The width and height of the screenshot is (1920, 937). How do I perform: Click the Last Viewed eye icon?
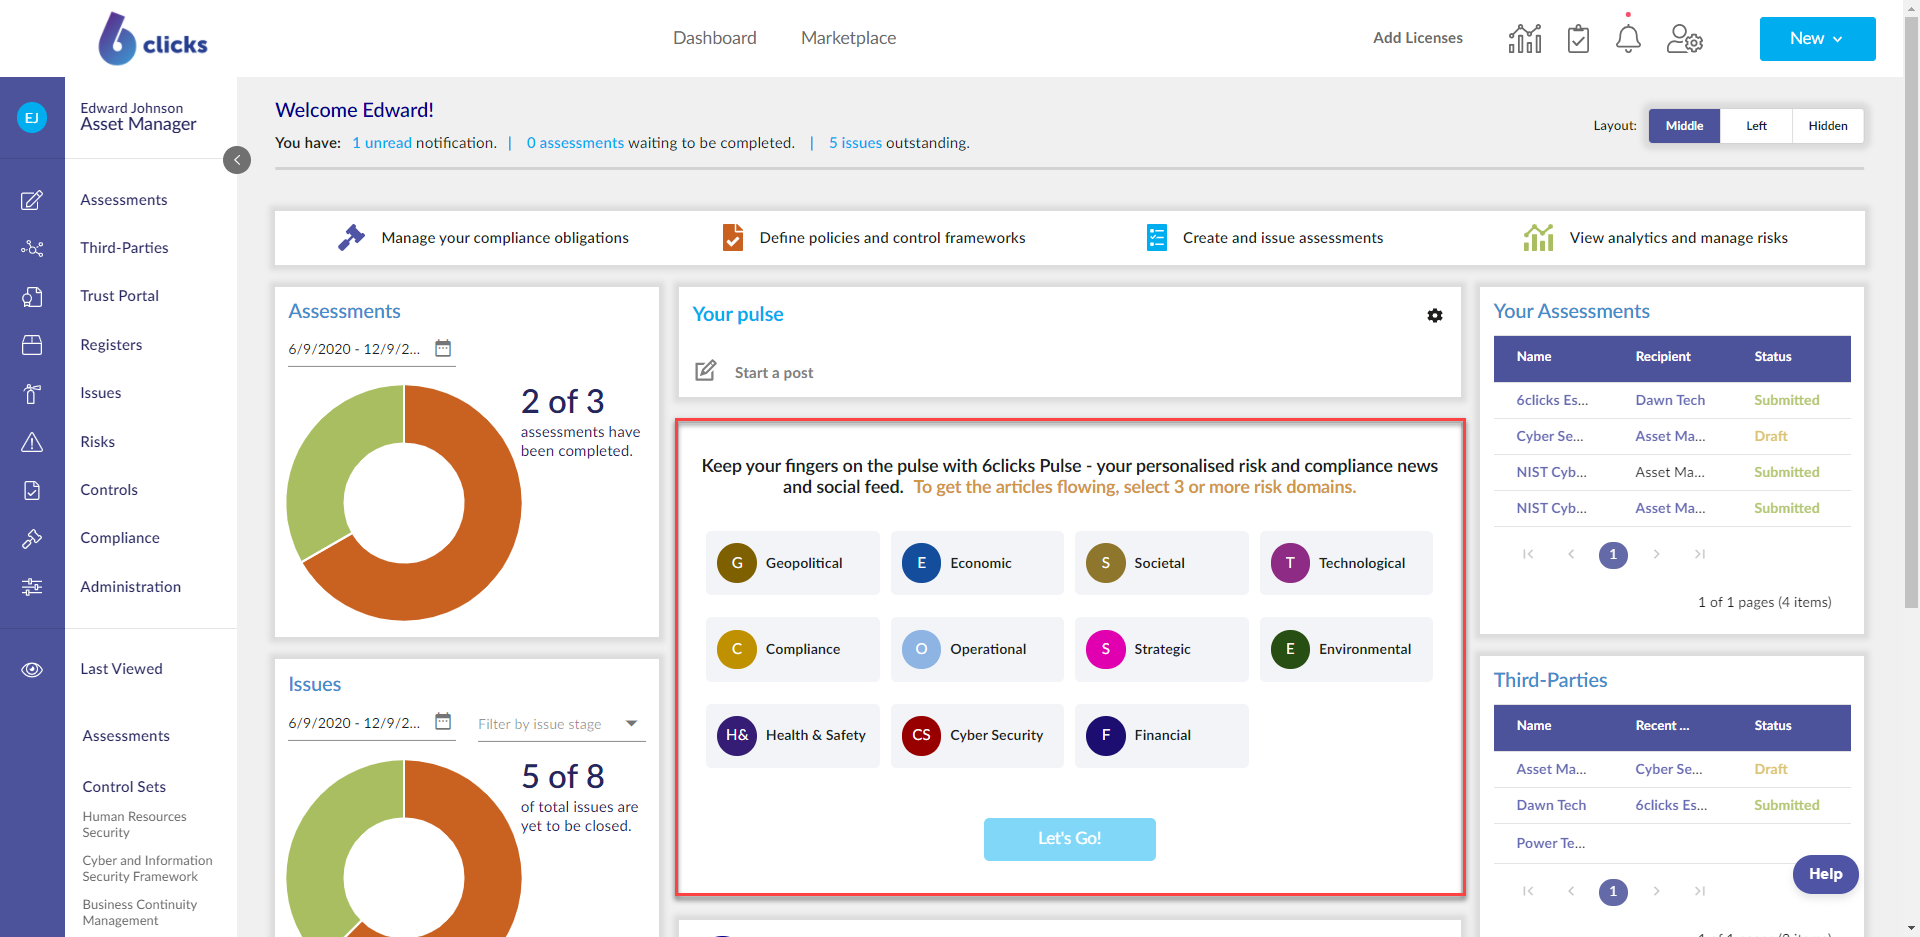32,669
